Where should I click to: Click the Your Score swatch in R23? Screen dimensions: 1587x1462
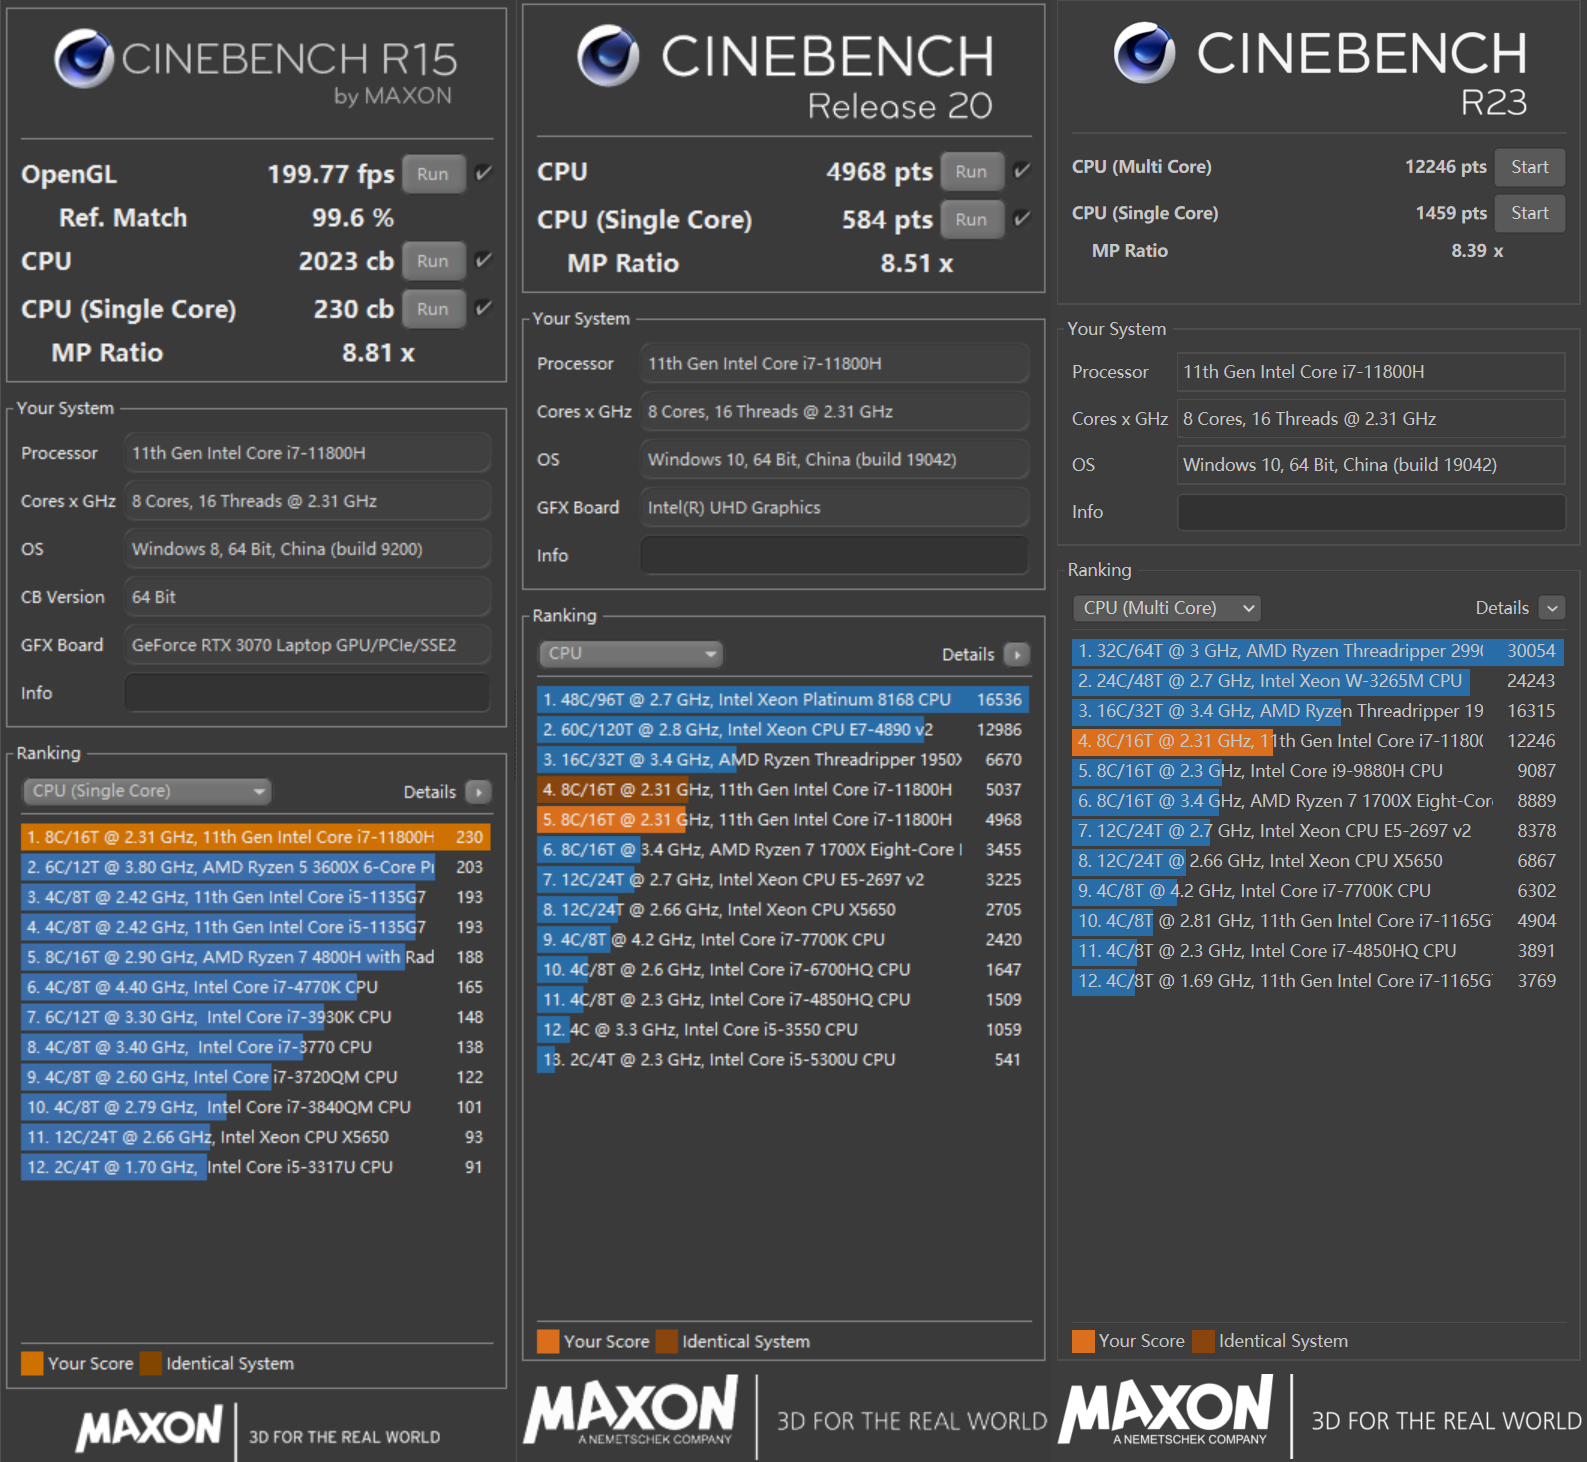[1083, 1341]
